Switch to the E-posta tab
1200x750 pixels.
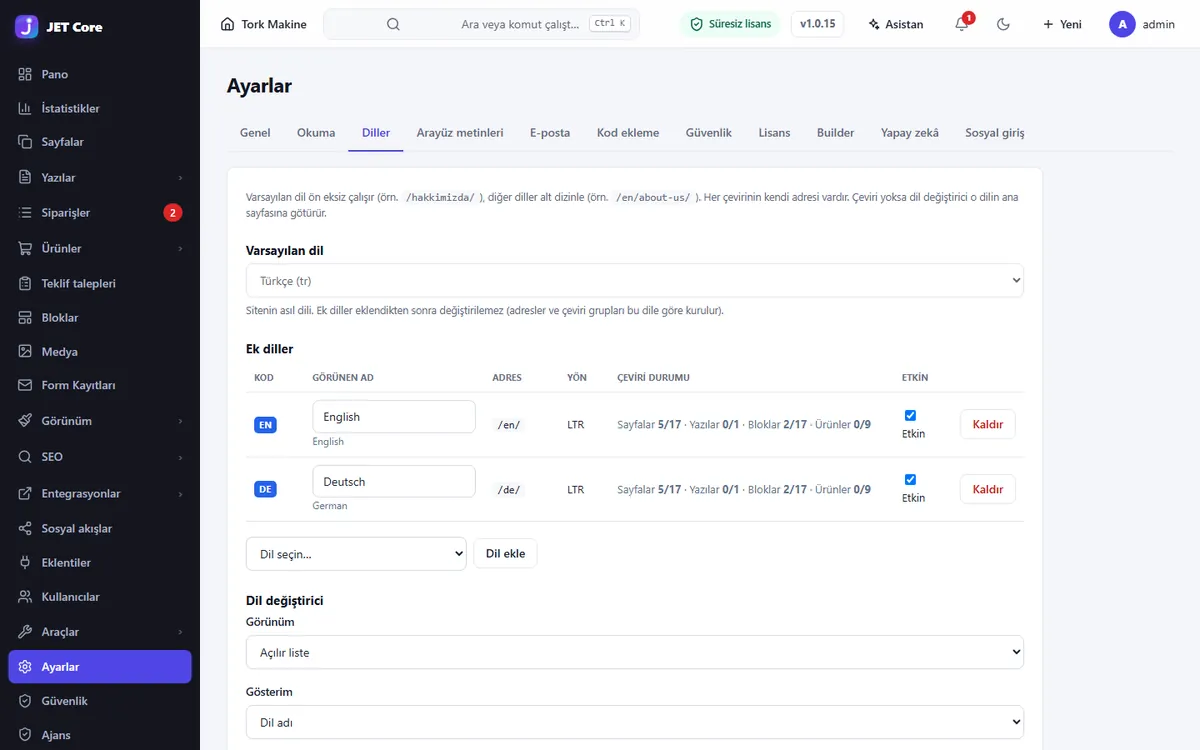550,133
